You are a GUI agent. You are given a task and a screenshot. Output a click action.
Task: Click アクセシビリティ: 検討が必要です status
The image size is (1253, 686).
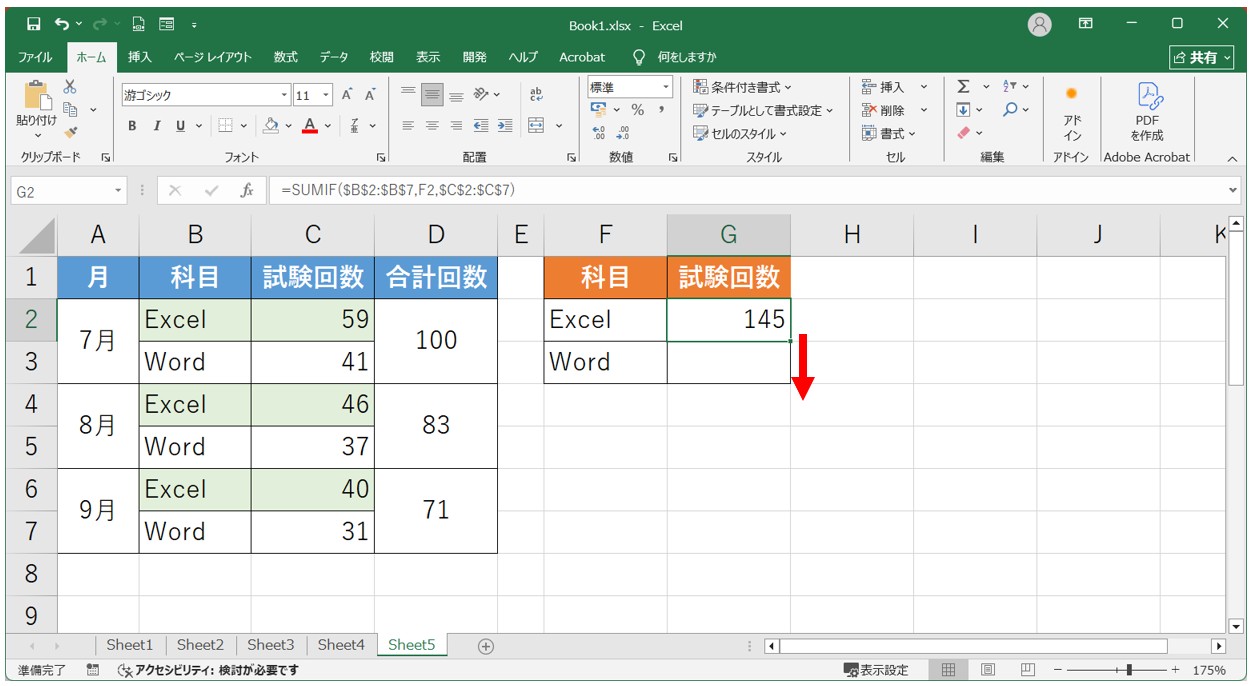208,670
